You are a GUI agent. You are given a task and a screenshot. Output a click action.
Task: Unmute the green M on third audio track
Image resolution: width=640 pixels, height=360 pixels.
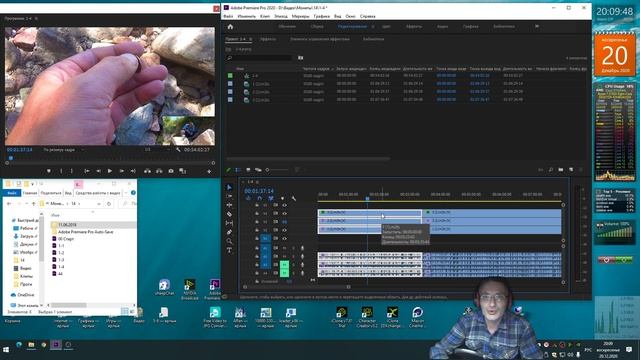click(x=284, y=265)
